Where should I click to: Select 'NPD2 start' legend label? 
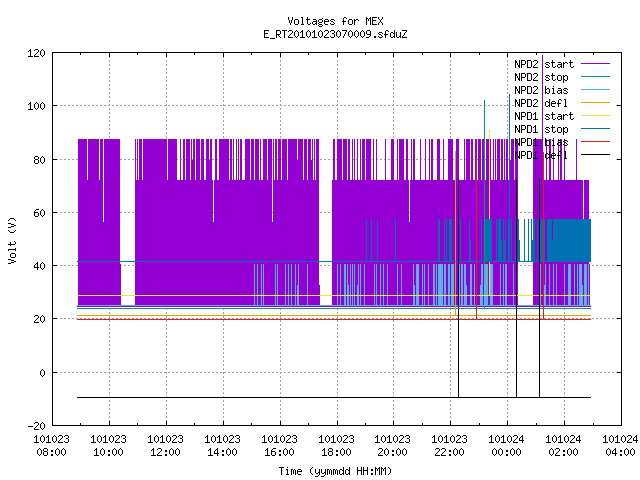(544, 64)
